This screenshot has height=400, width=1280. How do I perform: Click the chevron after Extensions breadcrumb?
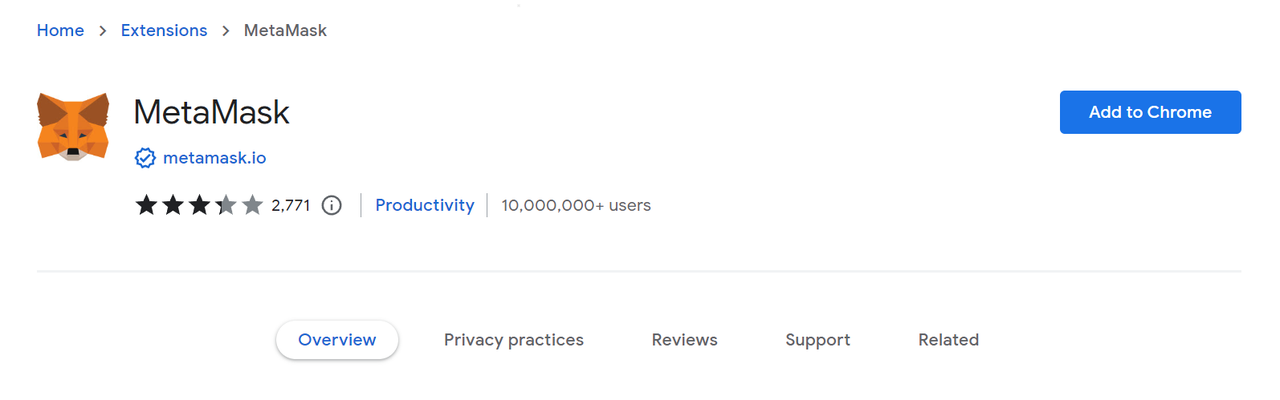(x=226, y=31)
